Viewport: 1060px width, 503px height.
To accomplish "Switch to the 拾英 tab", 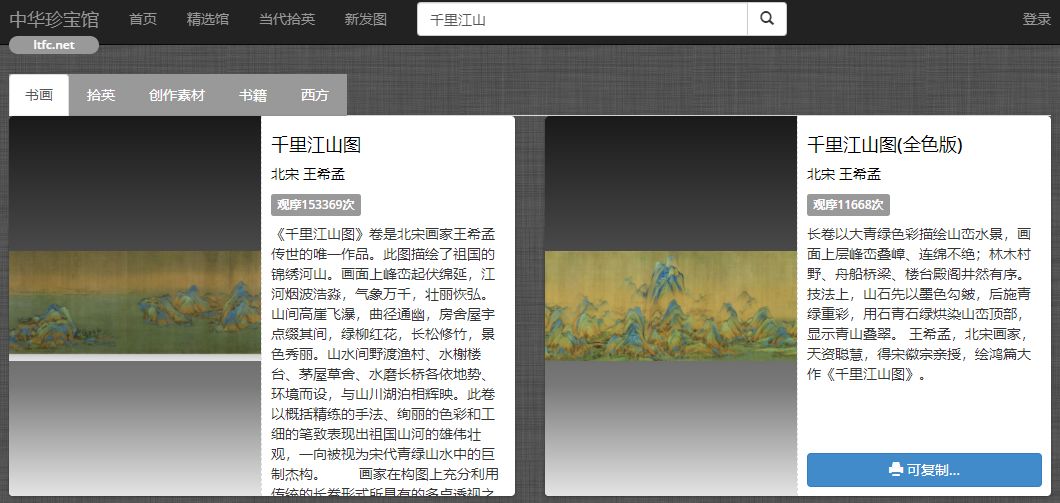I will pos(101,95).
